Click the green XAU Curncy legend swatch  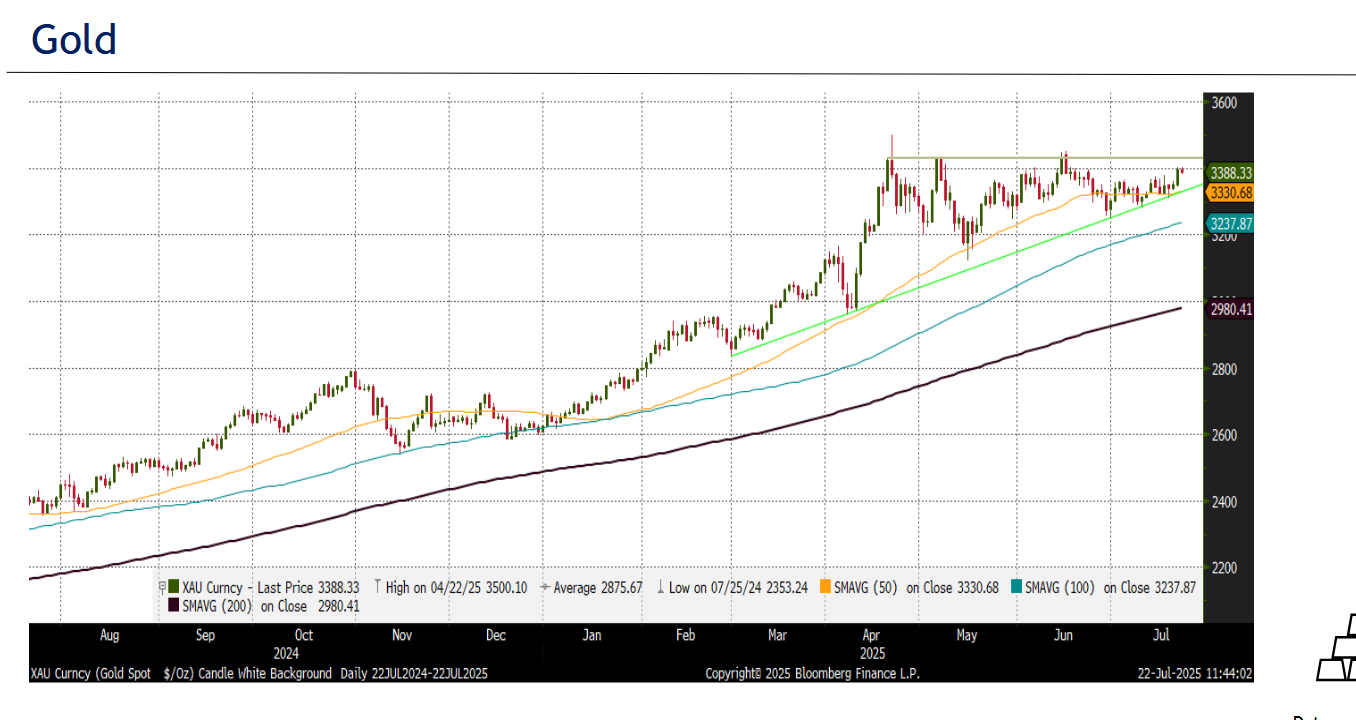pyautogui.click(x=174, y=588)
